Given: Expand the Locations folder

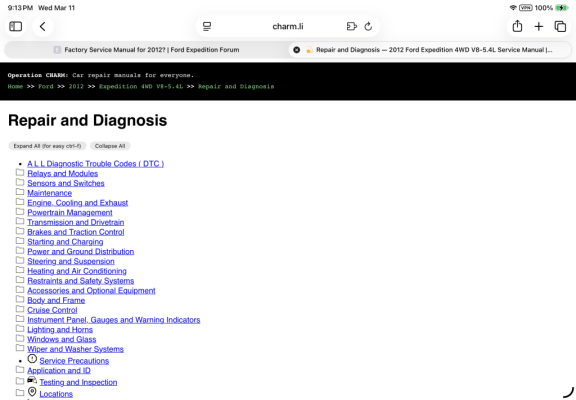Looking at the screenshot, I should pos(20,393).
